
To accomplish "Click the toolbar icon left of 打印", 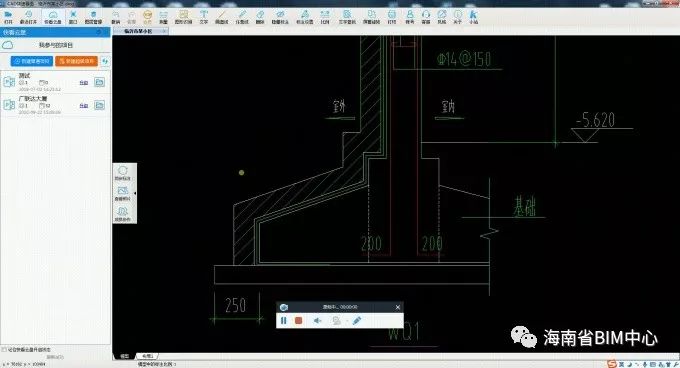I will [x=371, y=17].
